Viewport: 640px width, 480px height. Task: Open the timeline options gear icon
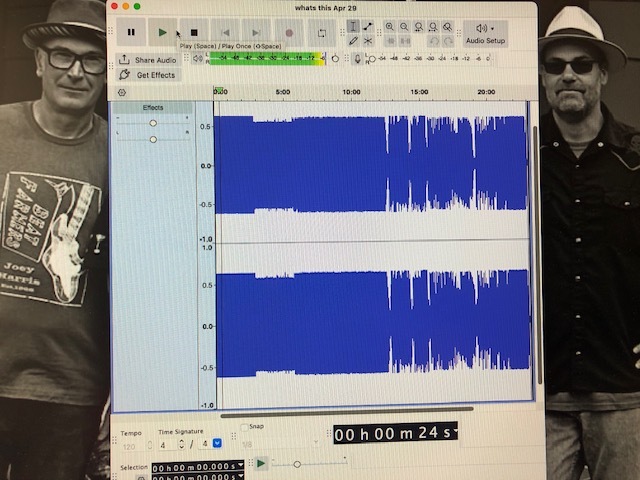[x=122, y=93]
